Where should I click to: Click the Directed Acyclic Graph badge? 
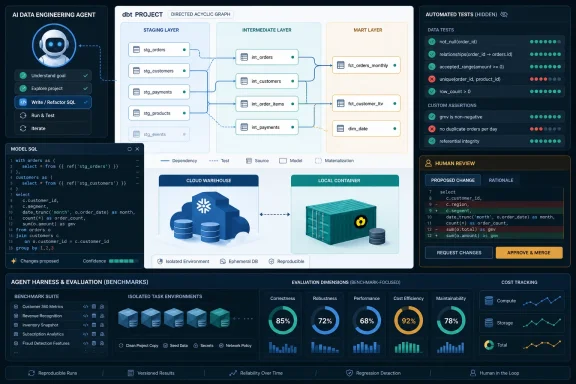(x=201, y=14)
